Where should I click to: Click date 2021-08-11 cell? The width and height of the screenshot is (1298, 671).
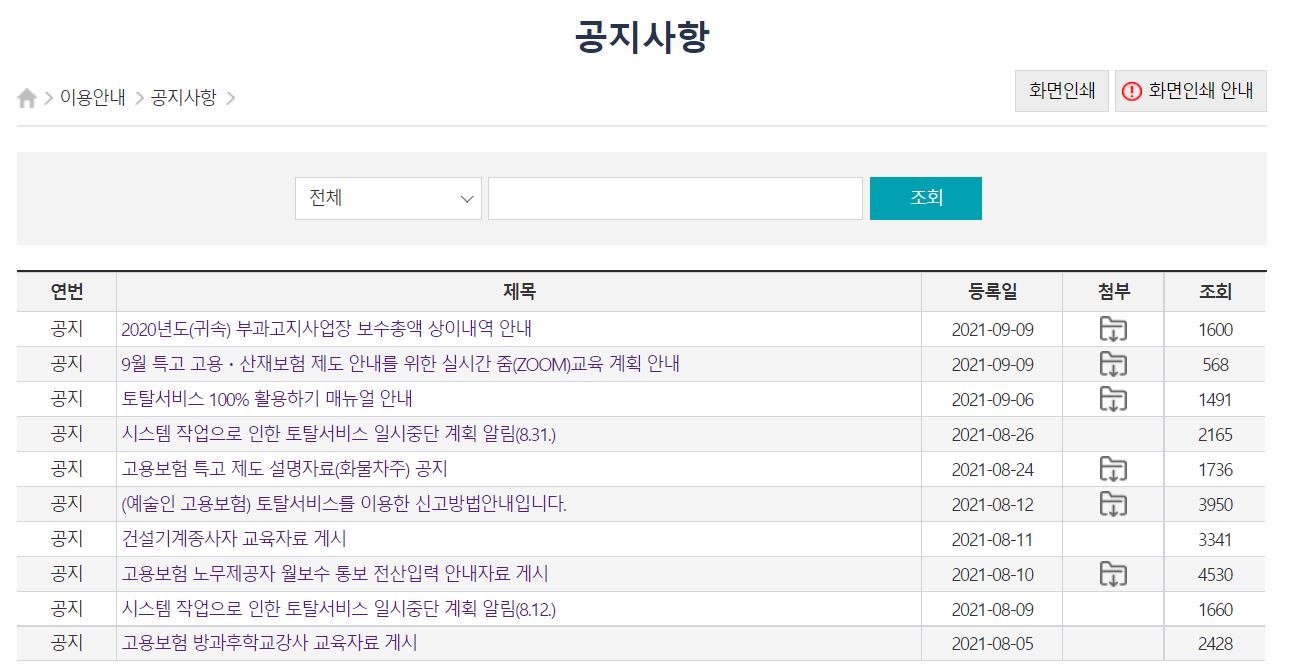coord(992,540)
